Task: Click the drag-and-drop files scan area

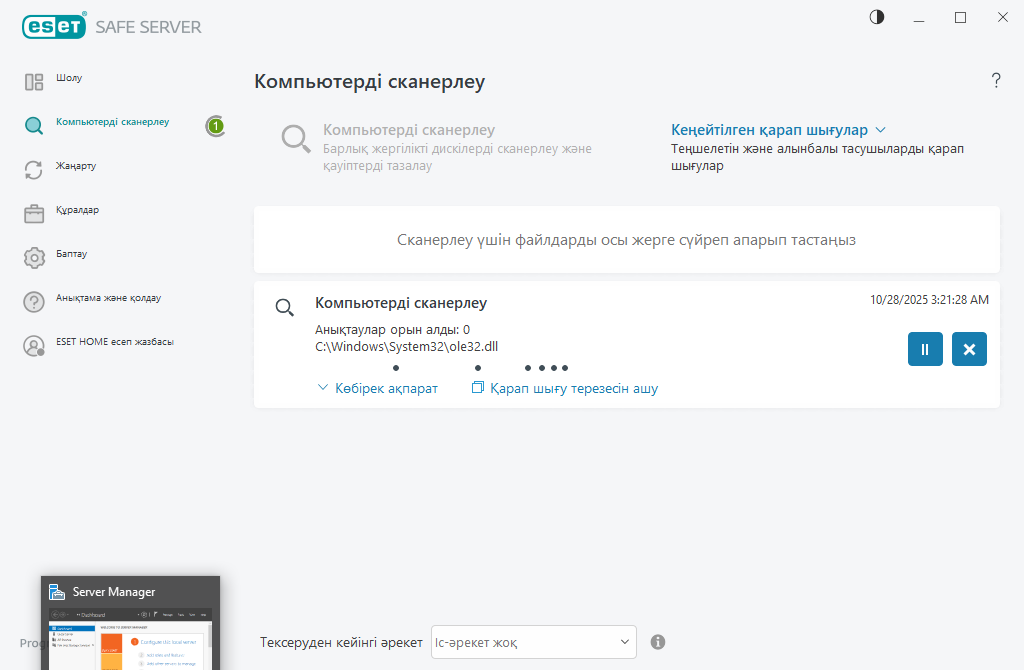Action: pos(626,240)
